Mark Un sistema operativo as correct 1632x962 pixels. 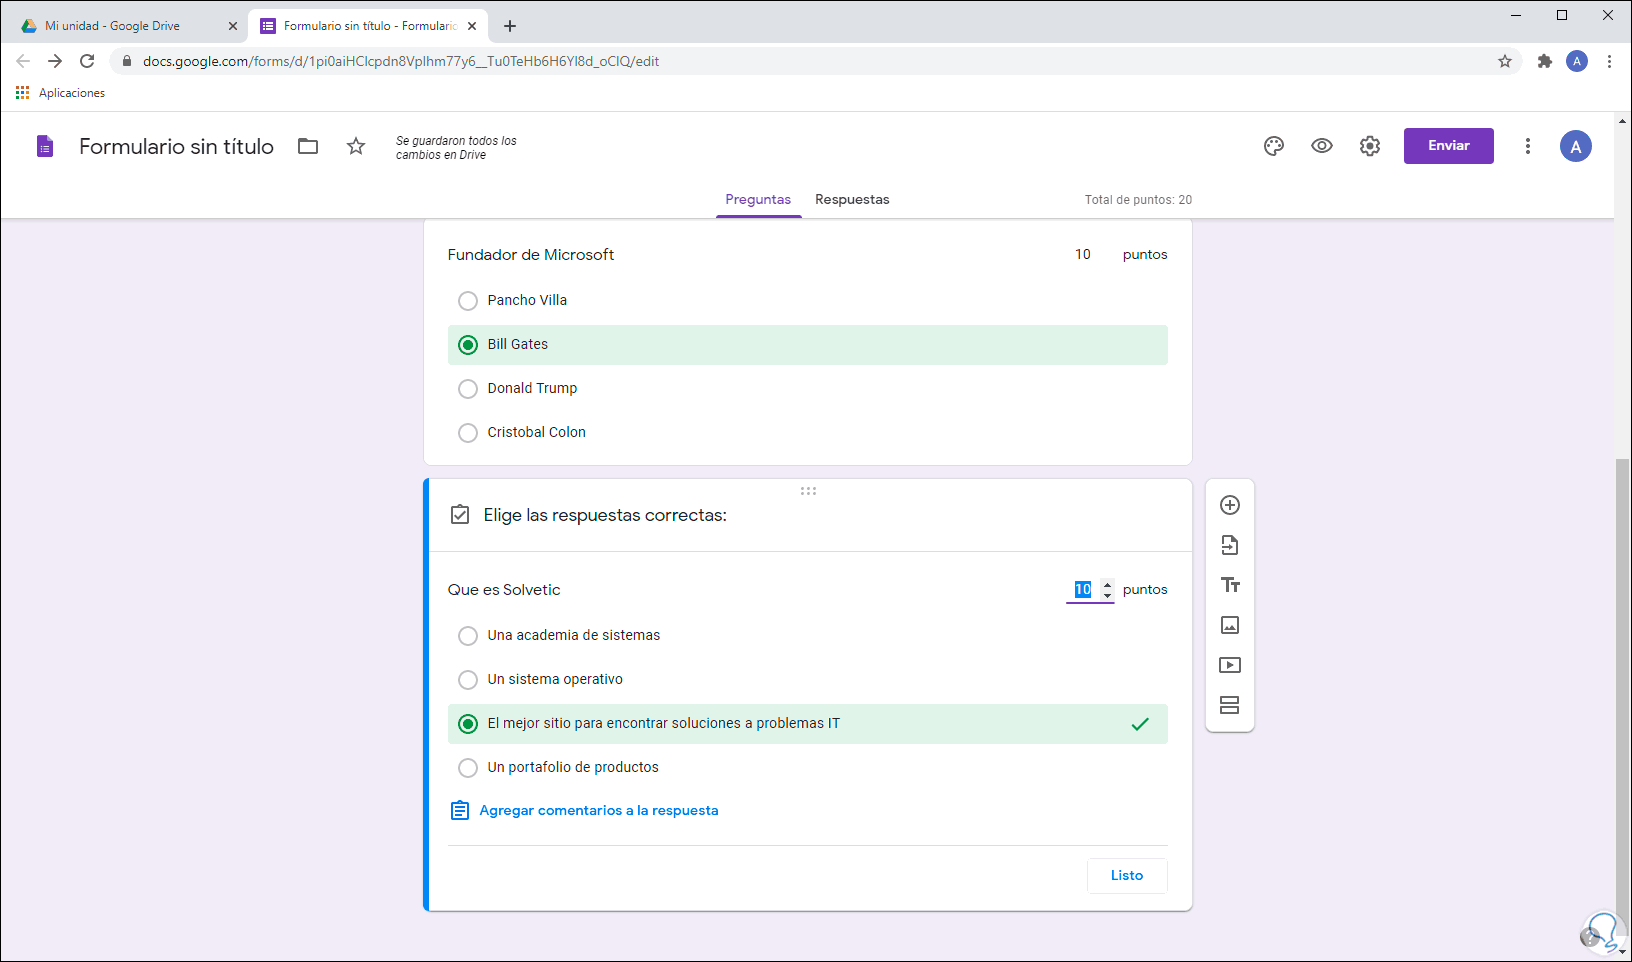(x=467, y=679)
